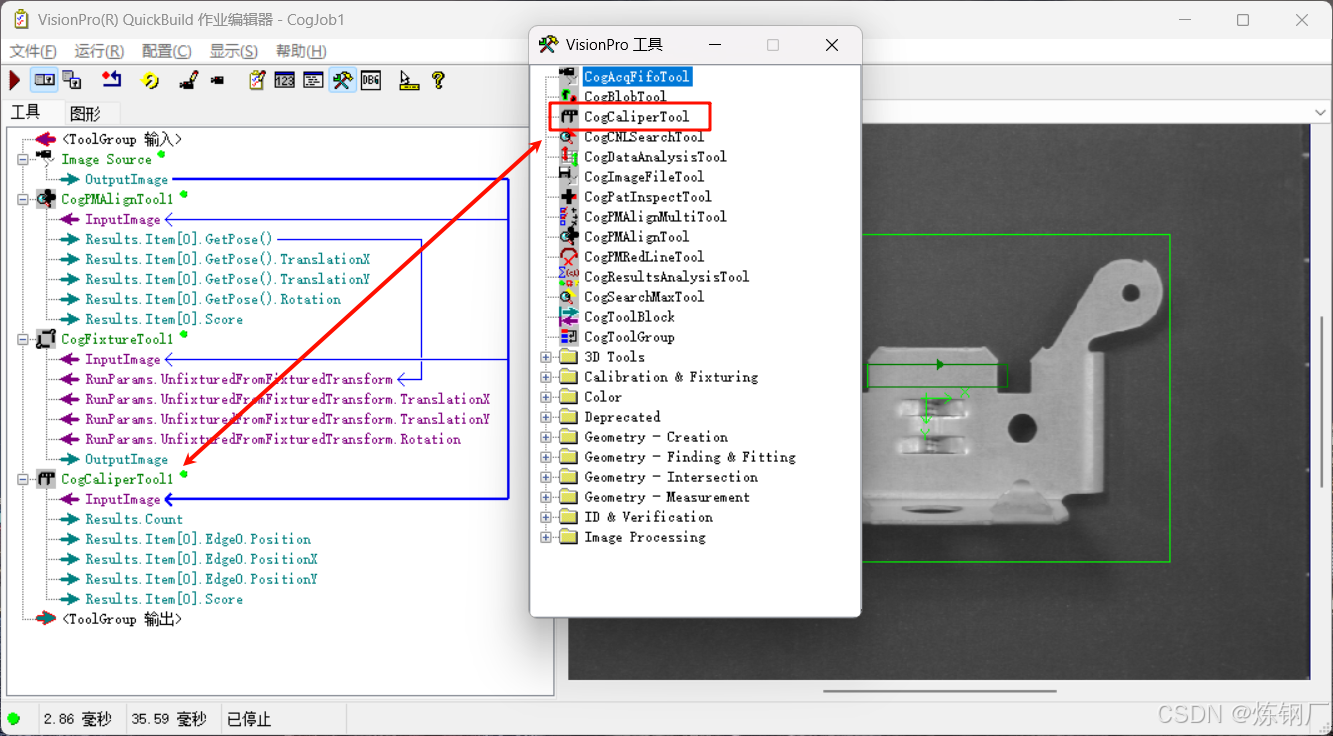Click the green status light in status bar
The width and height of the screenshot is (1333, 736).
[x=13, y=719]
